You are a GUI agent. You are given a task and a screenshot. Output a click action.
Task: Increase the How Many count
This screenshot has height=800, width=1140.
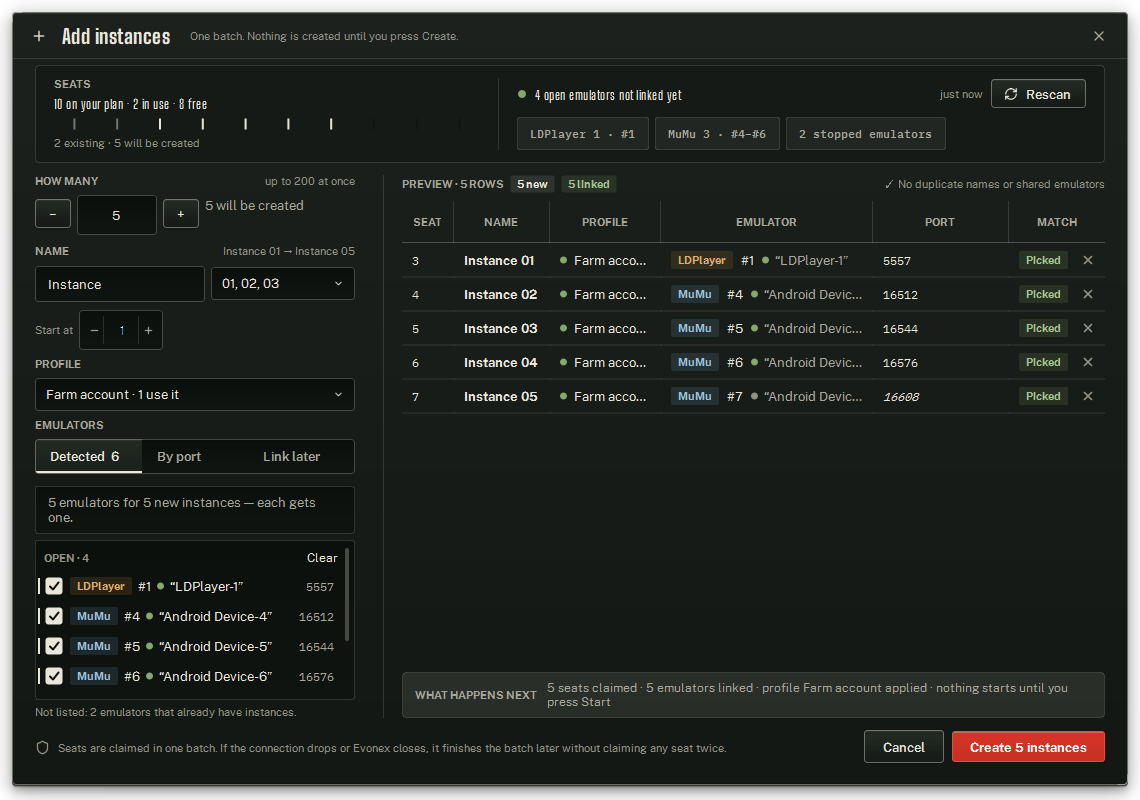pyautogui.click(x=181, y=214)
